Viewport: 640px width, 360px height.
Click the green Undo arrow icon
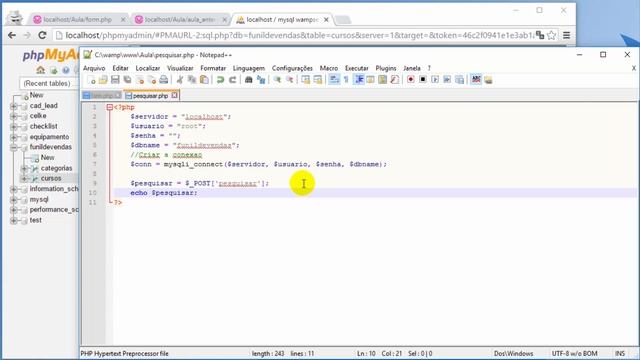(220, 80)
